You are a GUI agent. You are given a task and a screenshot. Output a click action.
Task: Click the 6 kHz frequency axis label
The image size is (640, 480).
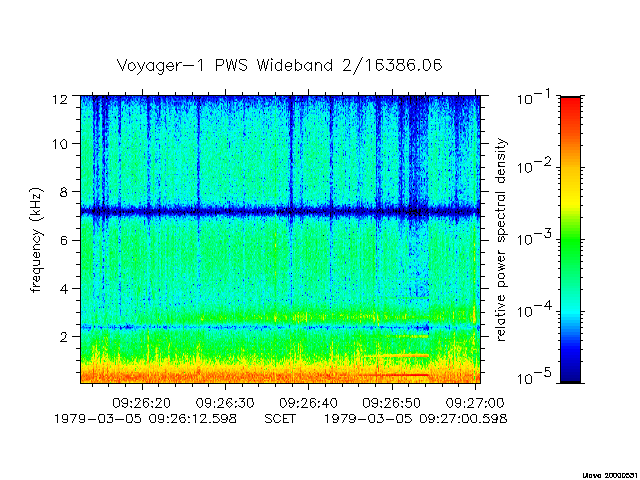click(64, 240)
